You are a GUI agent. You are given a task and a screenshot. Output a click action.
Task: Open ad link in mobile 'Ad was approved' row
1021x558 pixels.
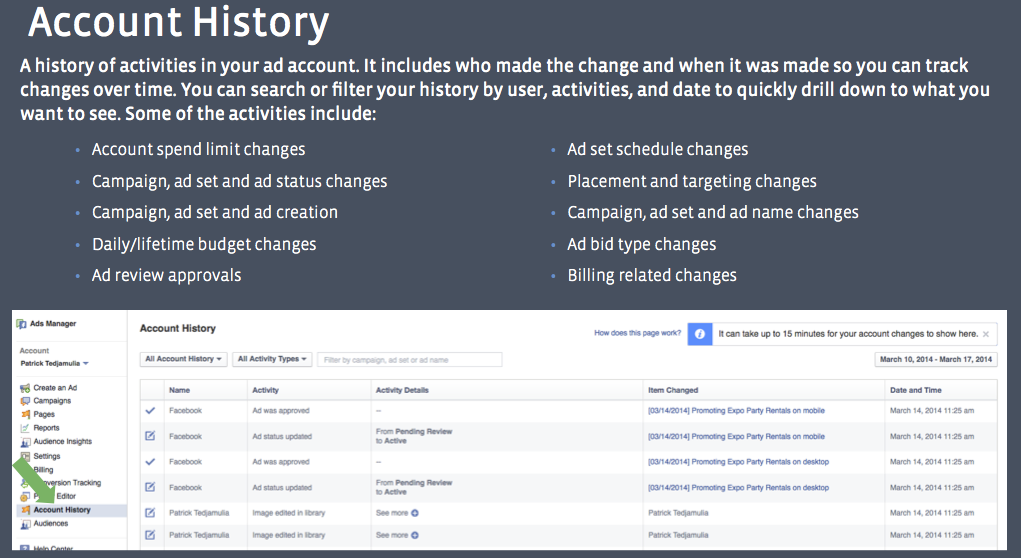point(736,411)
